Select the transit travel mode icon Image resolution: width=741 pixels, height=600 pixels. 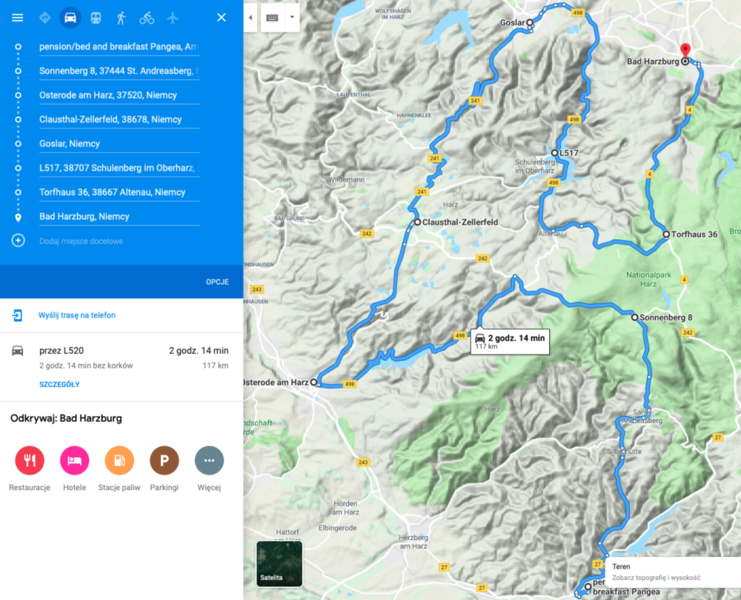(x=95, y=18)
